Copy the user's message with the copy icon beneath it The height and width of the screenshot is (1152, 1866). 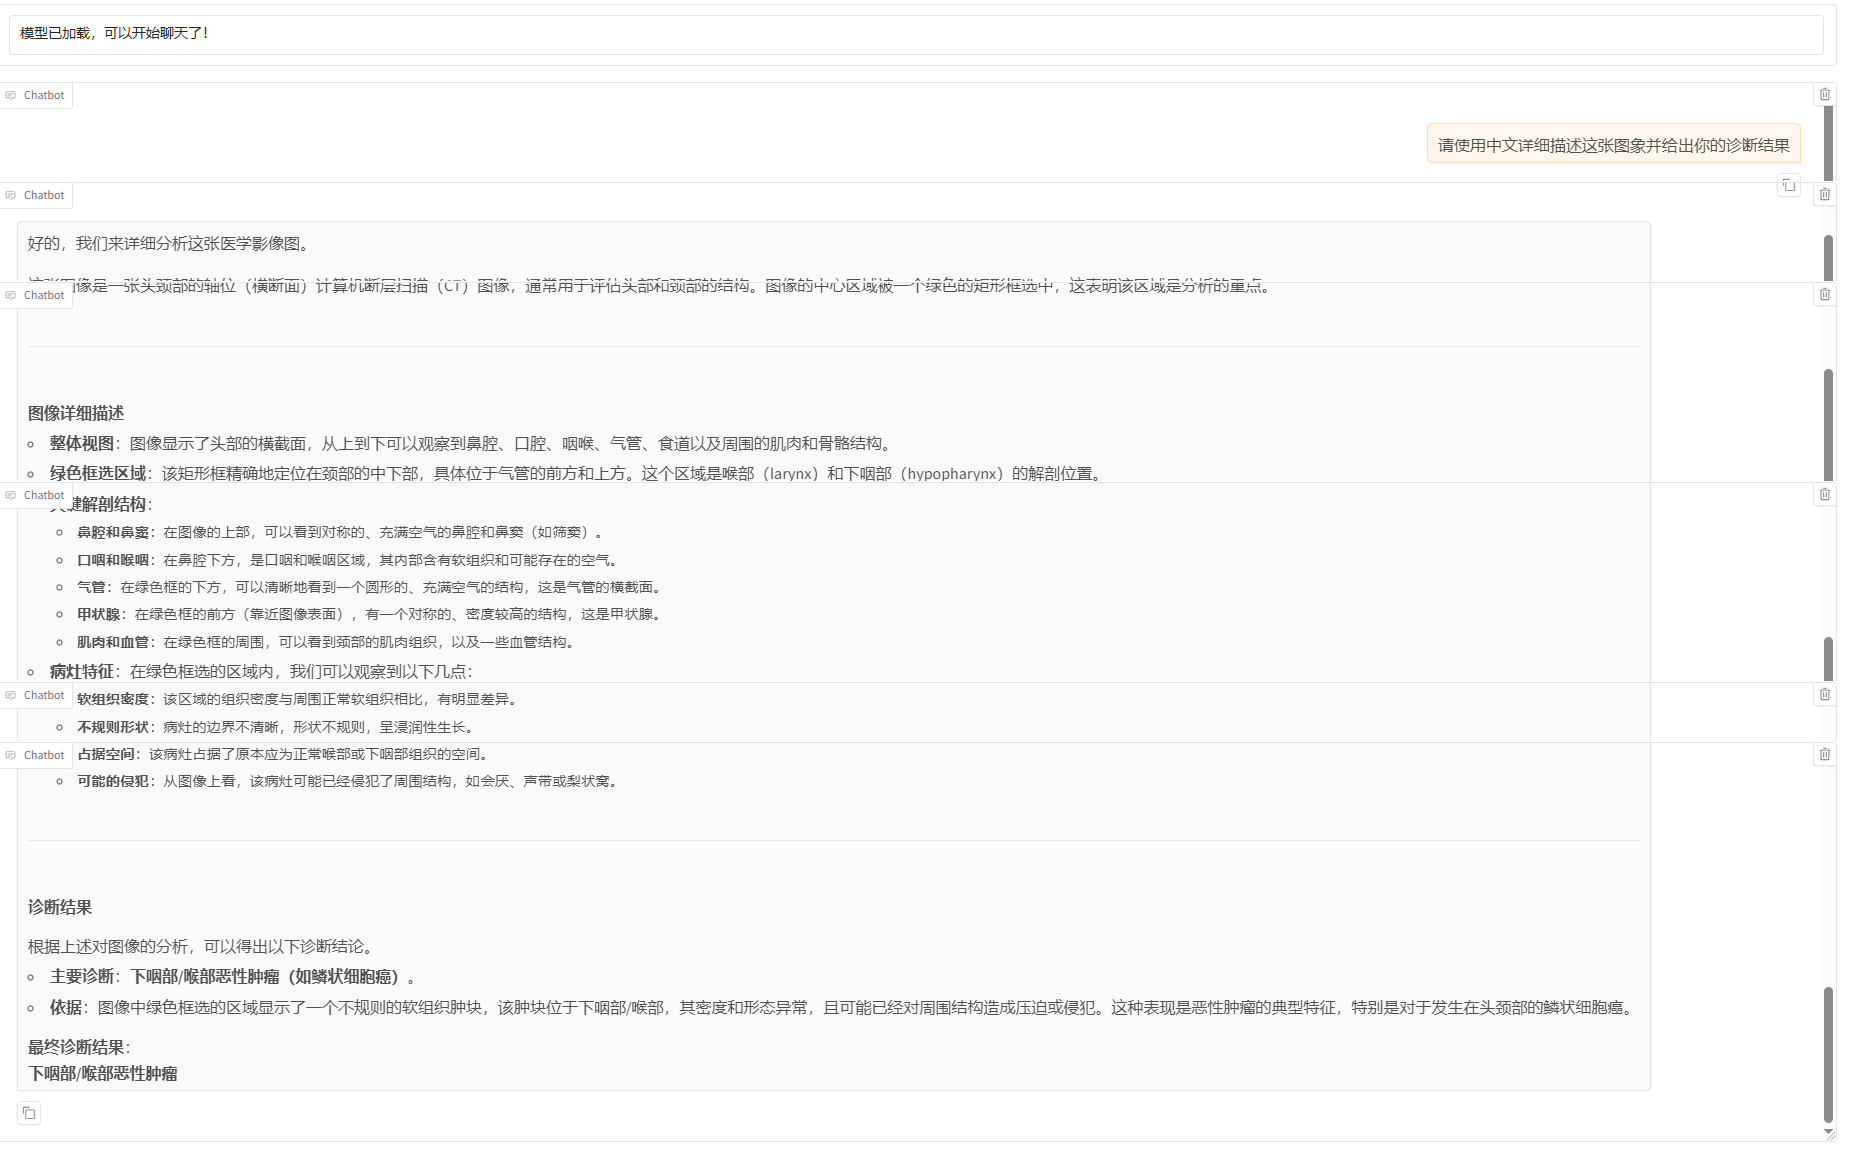click(1788, 185)
